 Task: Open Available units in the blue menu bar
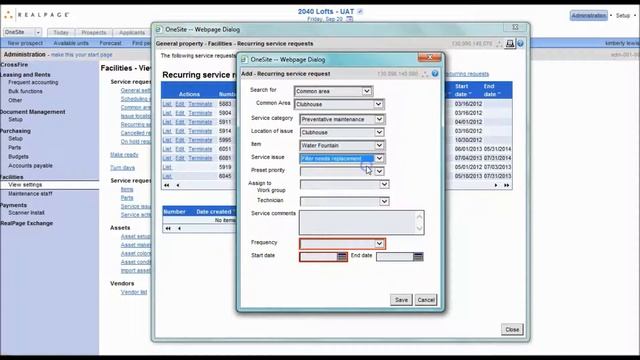coord(71,43)
